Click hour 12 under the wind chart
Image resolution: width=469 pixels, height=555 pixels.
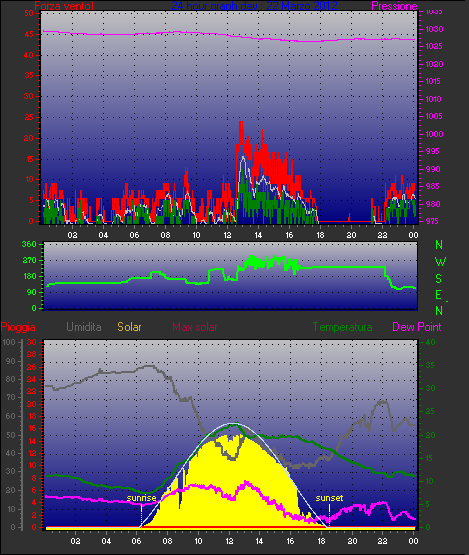(x=227, y=235)
